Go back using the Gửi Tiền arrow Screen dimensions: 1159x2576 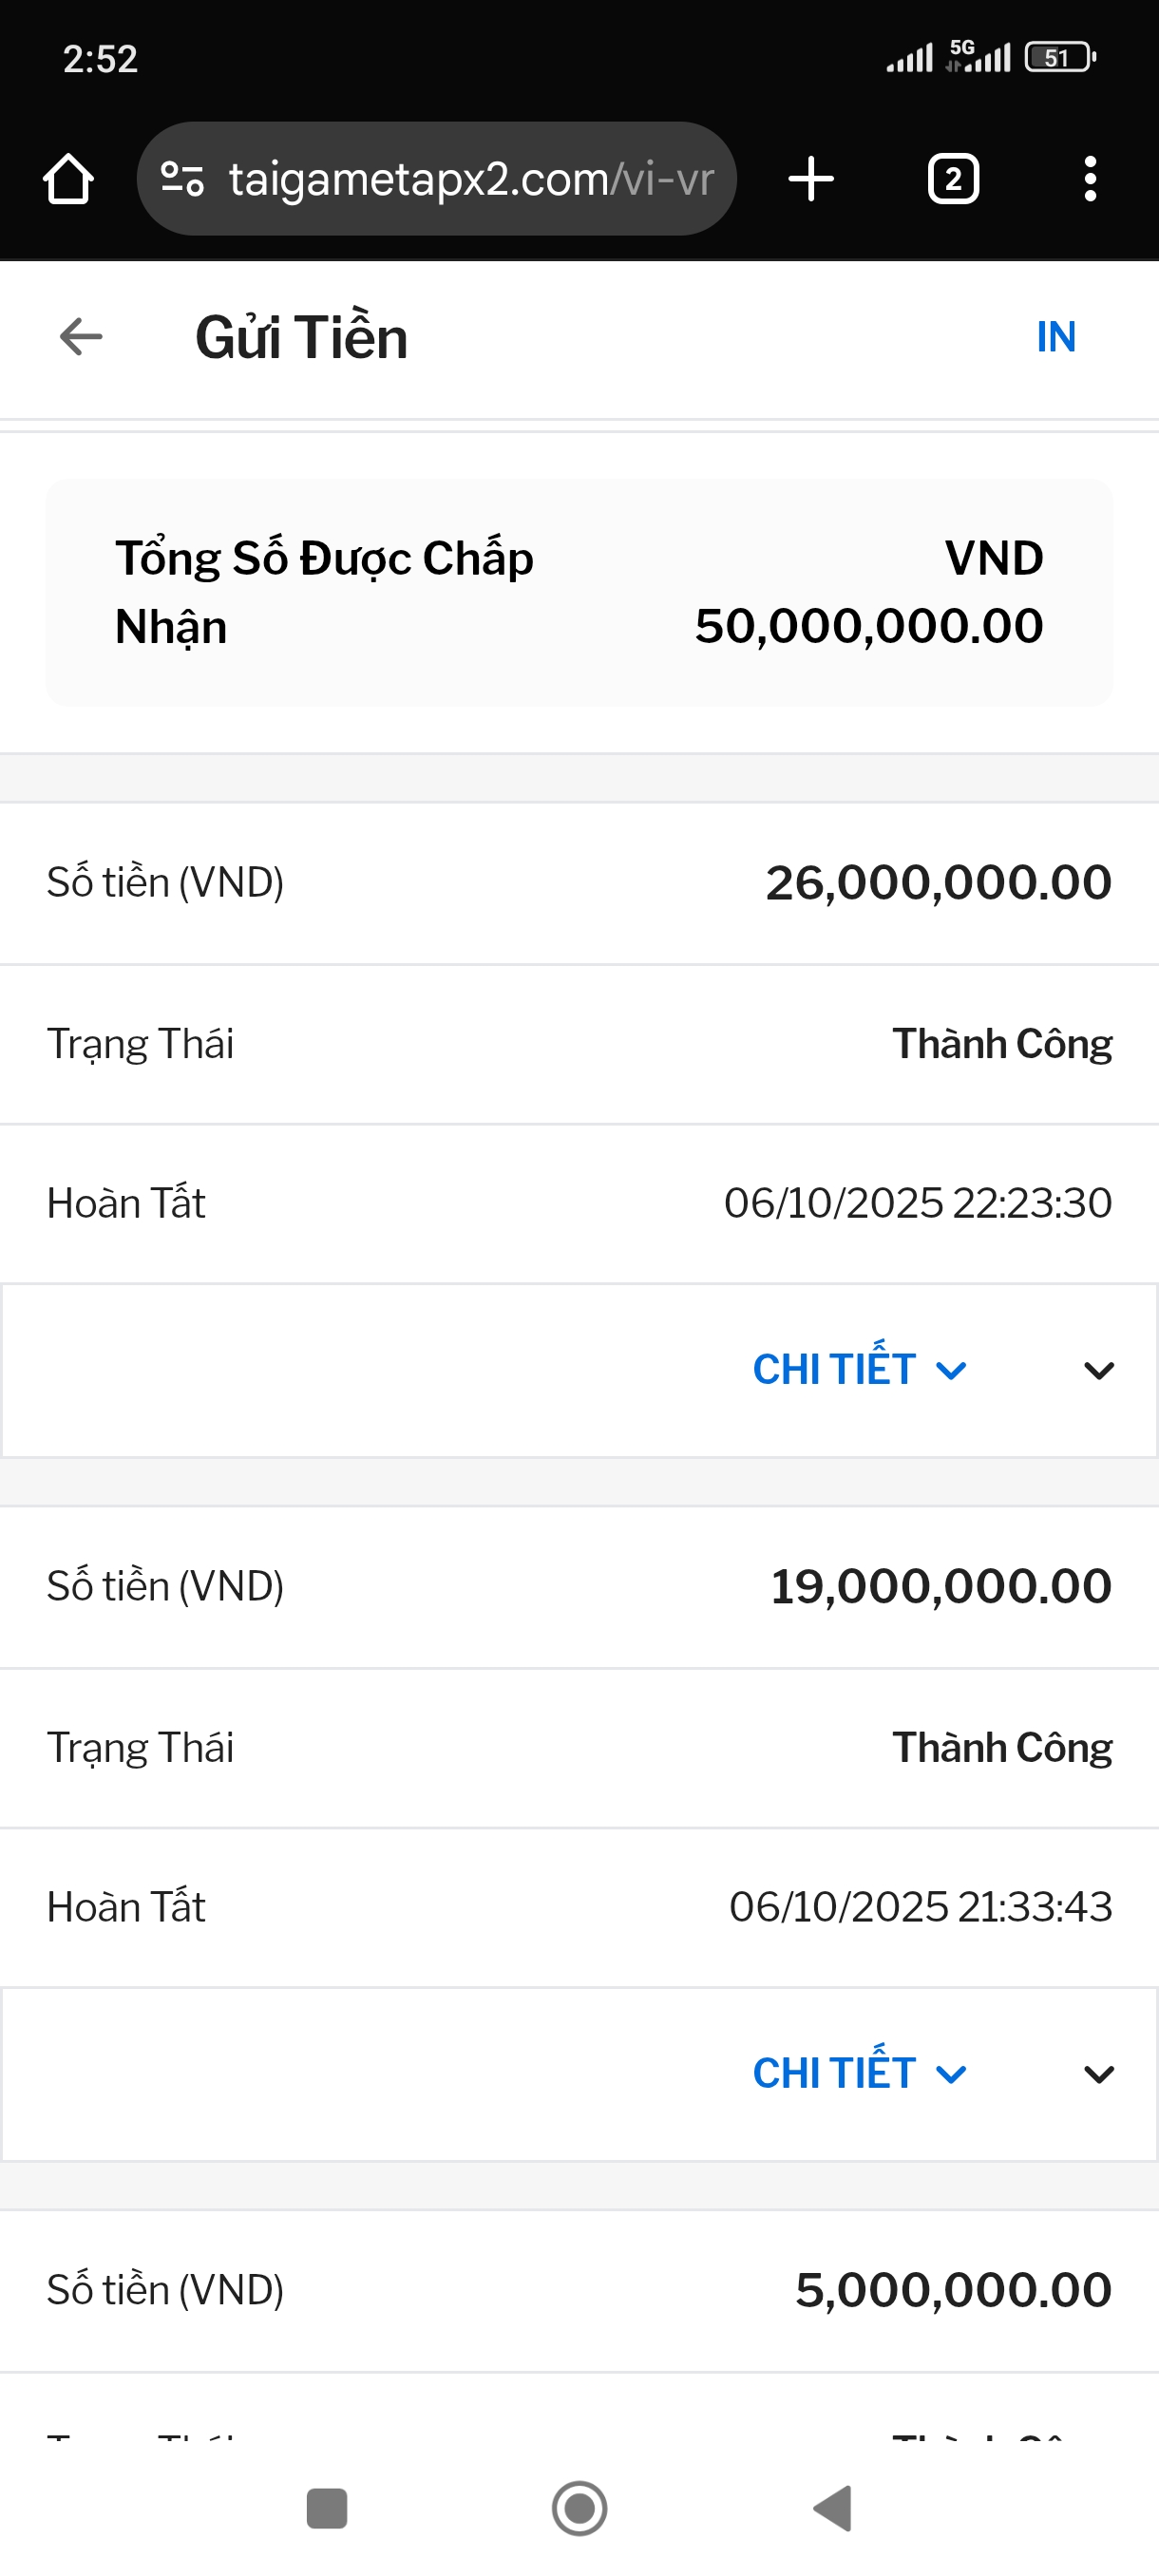coord(81,337)
